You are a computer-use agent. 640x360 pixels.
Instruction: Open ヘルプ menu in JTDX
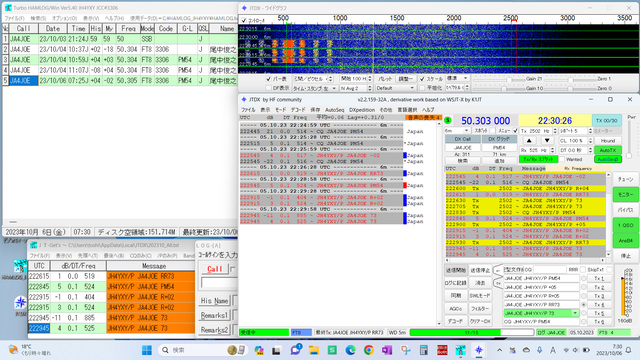[428, 110]
